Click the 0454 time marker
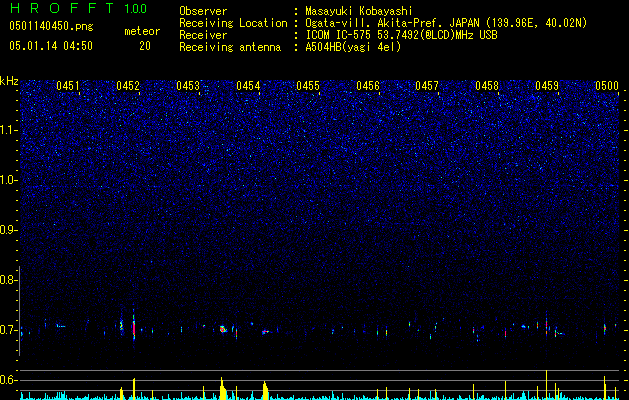629x400 pixels. click(248, 86)
